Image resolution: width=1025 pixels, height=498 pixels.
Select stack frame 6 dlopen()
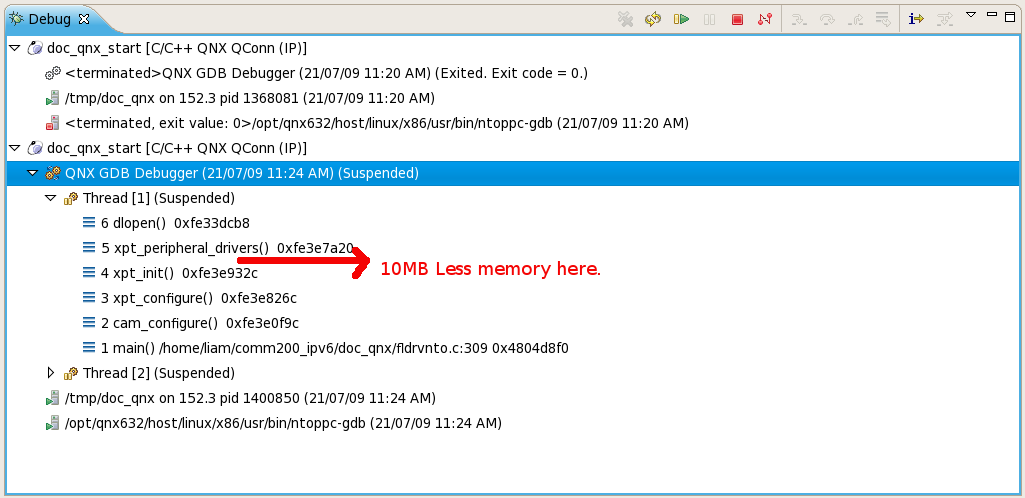[175, 223]
